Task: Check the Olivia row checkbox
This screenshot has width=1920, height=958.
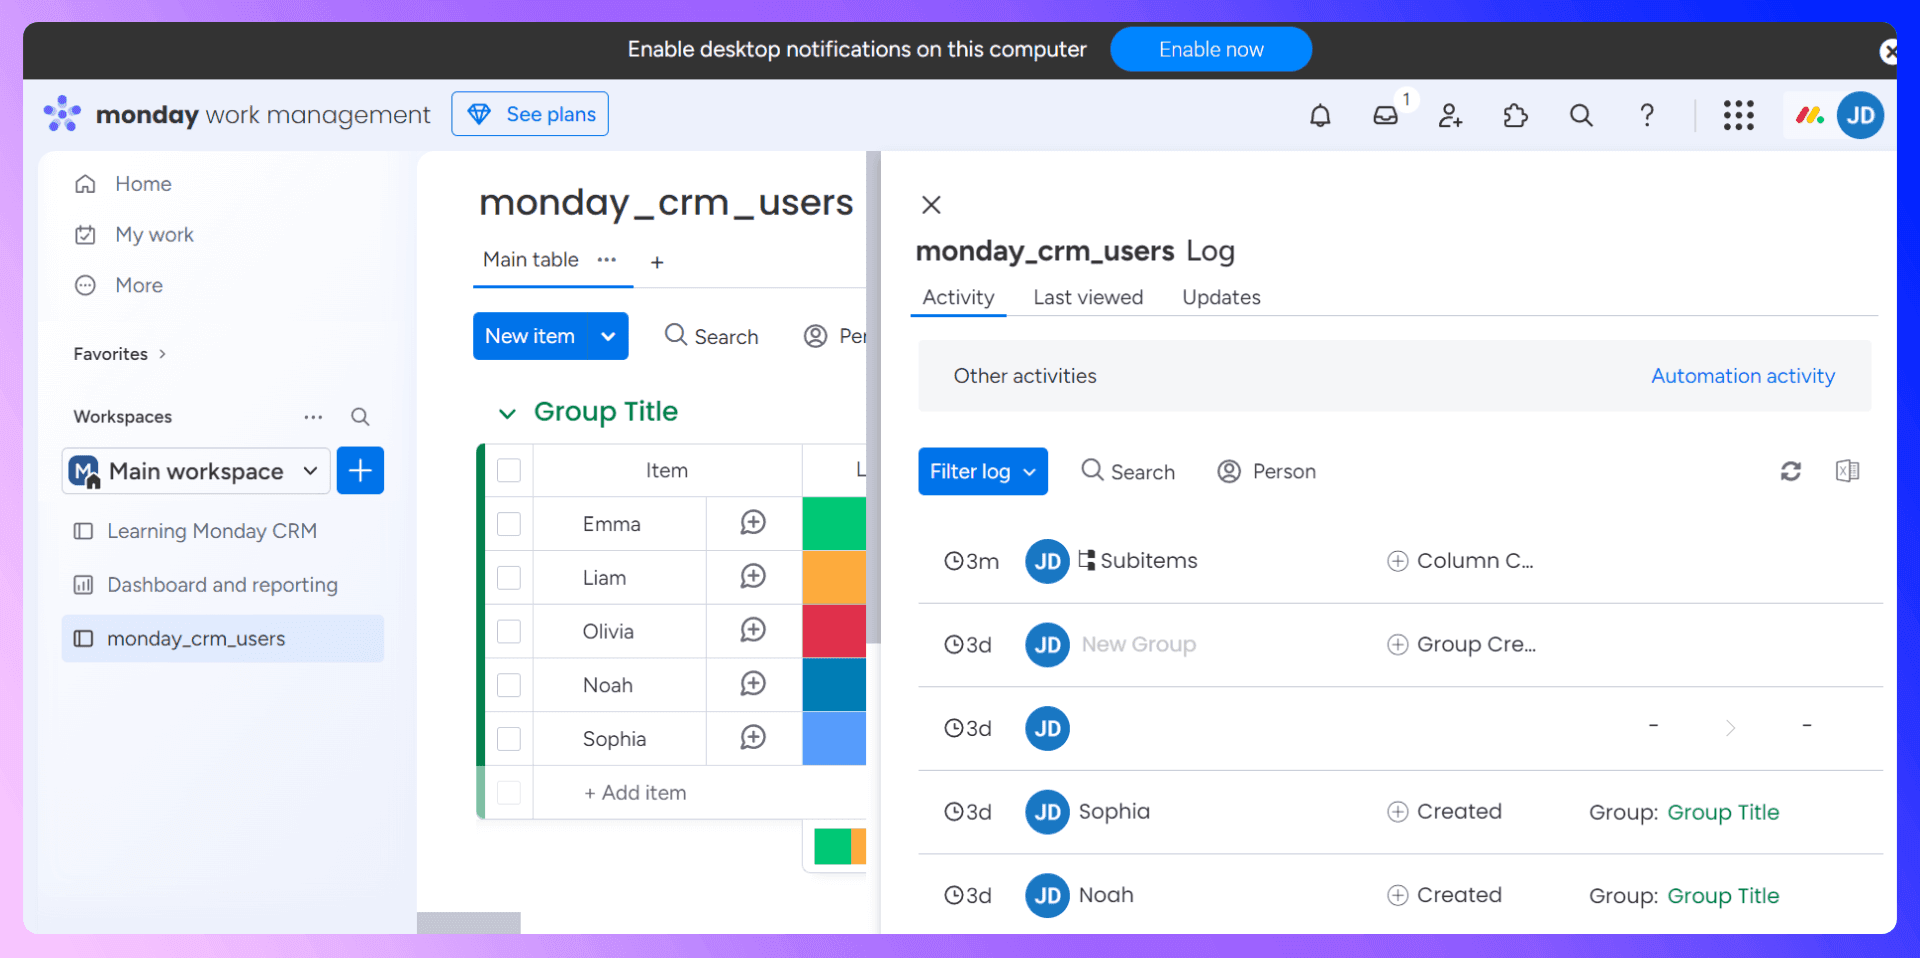Action: coord(509,631)
